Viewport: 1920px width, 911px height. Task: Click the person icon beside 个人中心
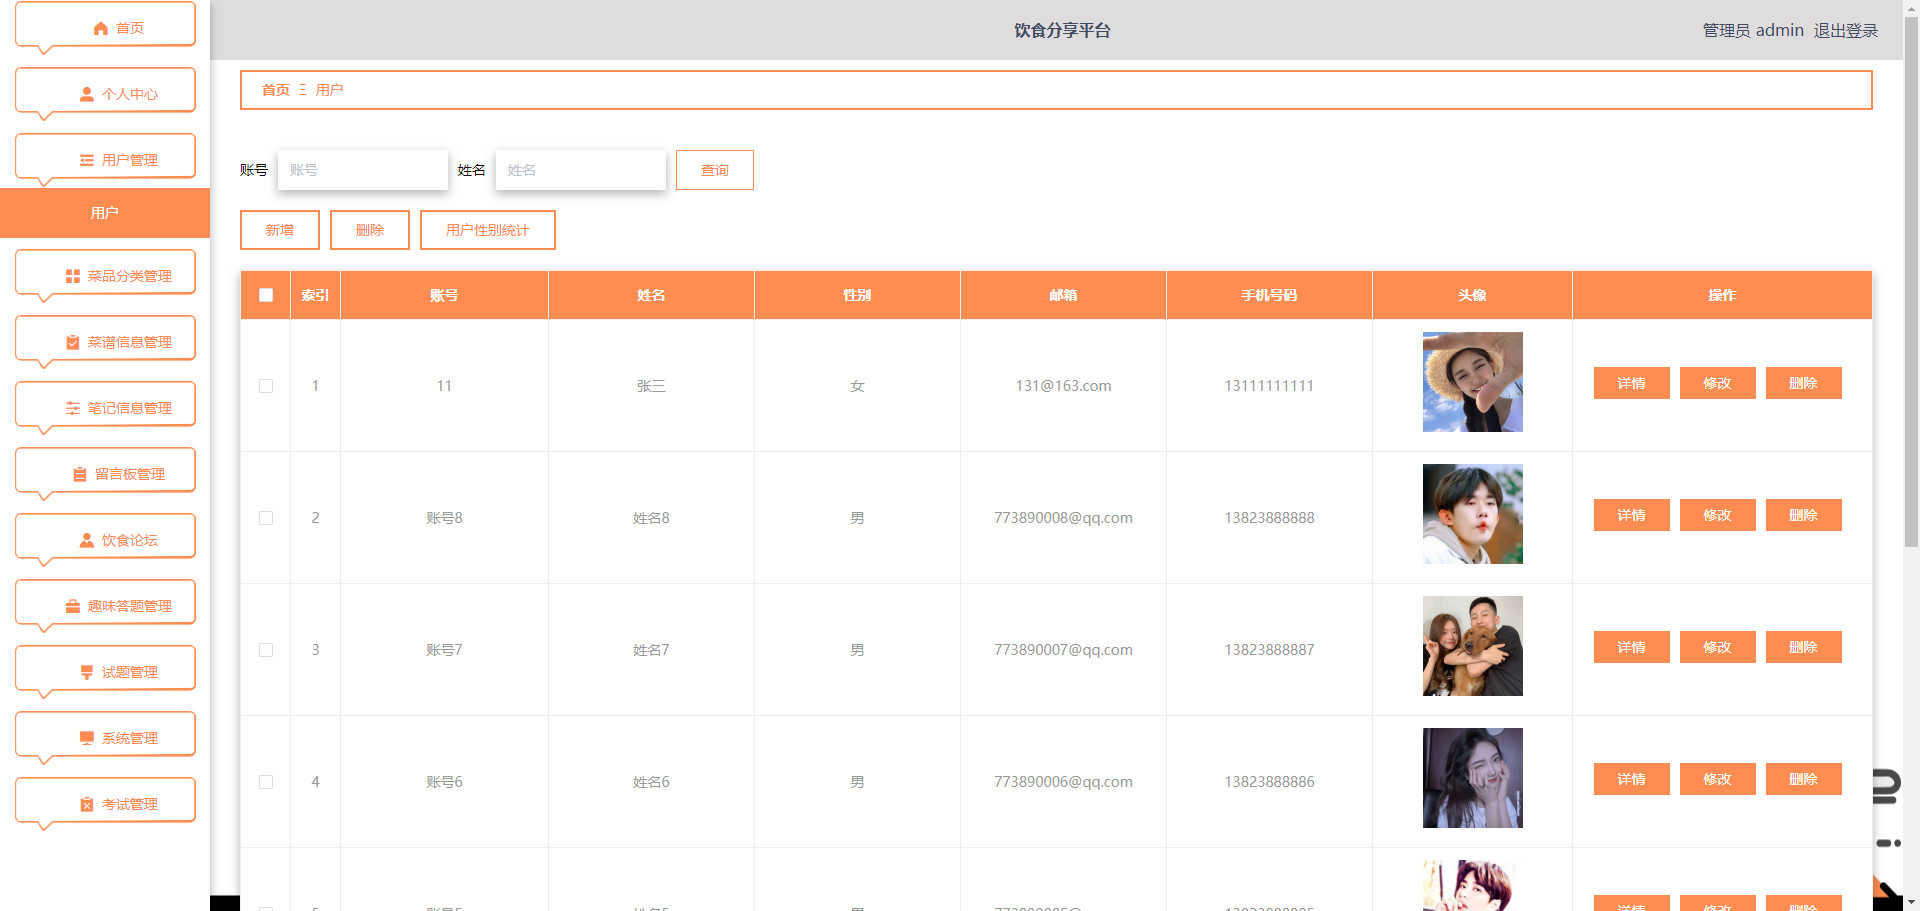87,94
